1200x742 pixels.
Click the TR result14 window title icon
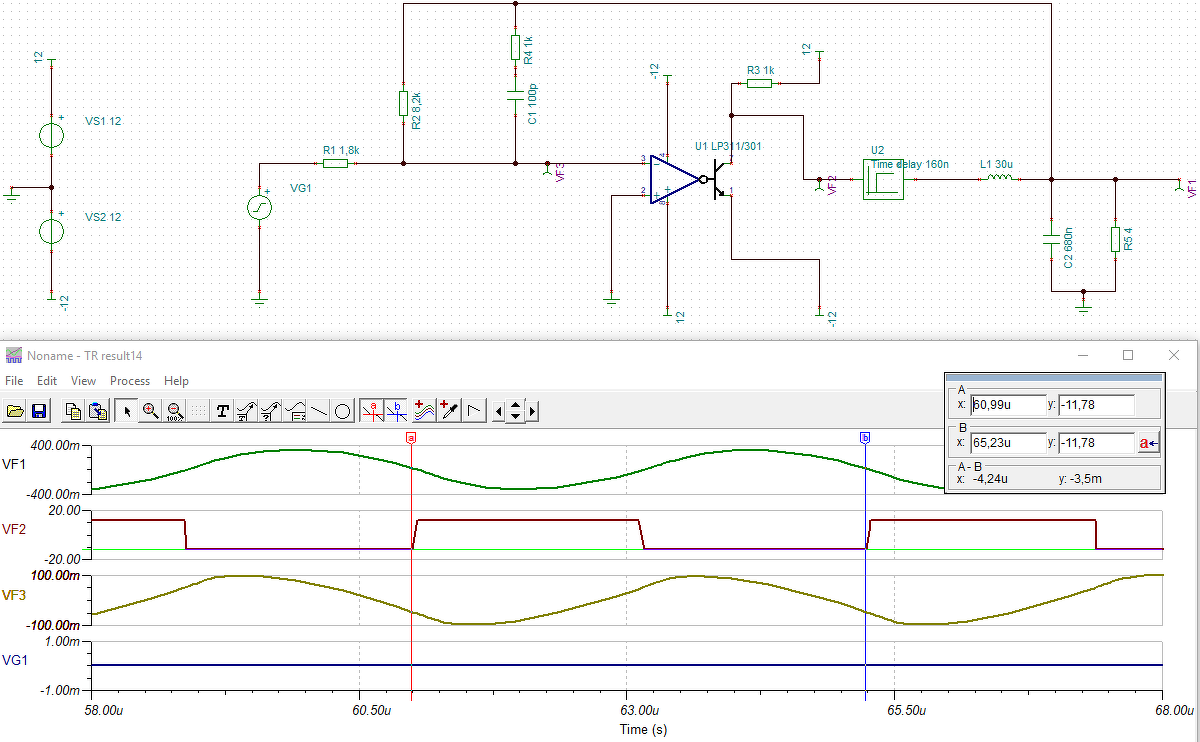click(x=13, y=355)
